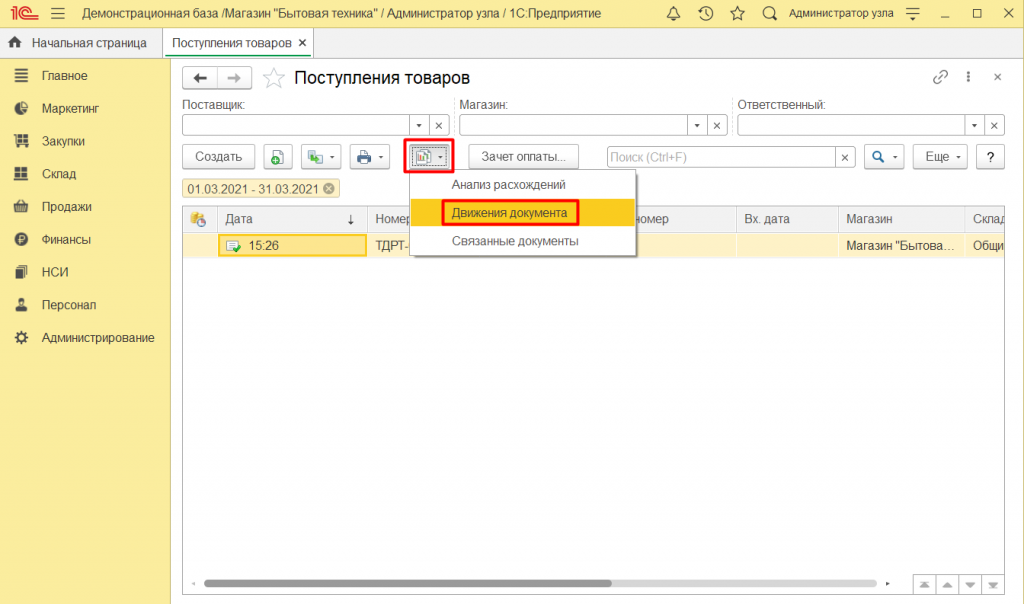
Task: Click the notifications bell icon
Action: pos(673,14)
